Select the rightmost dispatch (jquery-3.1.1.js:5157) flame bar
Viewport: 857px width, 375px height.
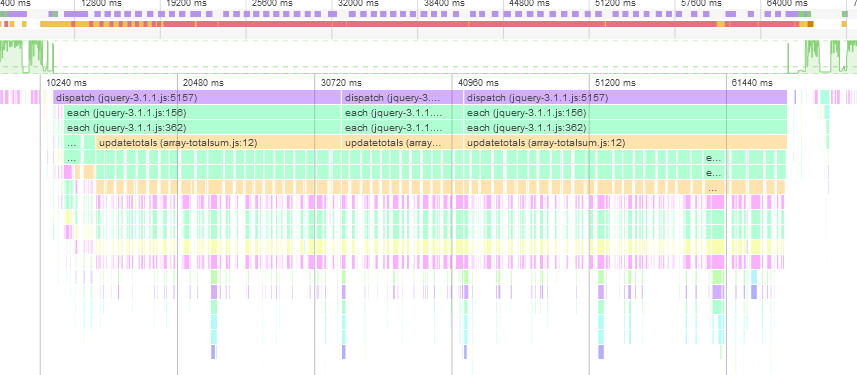(625, 97)
